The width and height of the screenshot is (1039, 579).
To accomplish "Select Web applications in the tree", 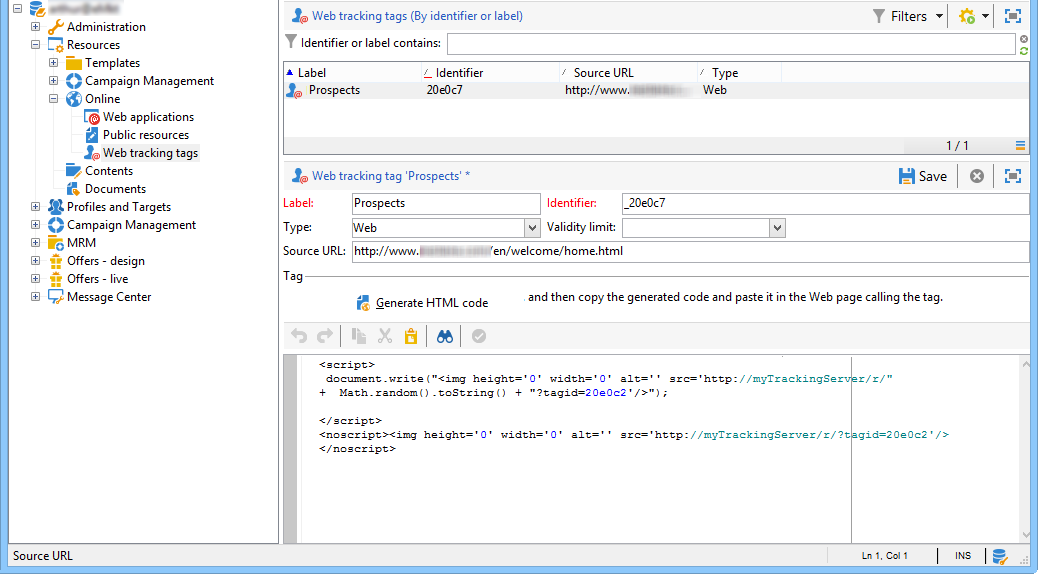I will (x=148, y=117).
